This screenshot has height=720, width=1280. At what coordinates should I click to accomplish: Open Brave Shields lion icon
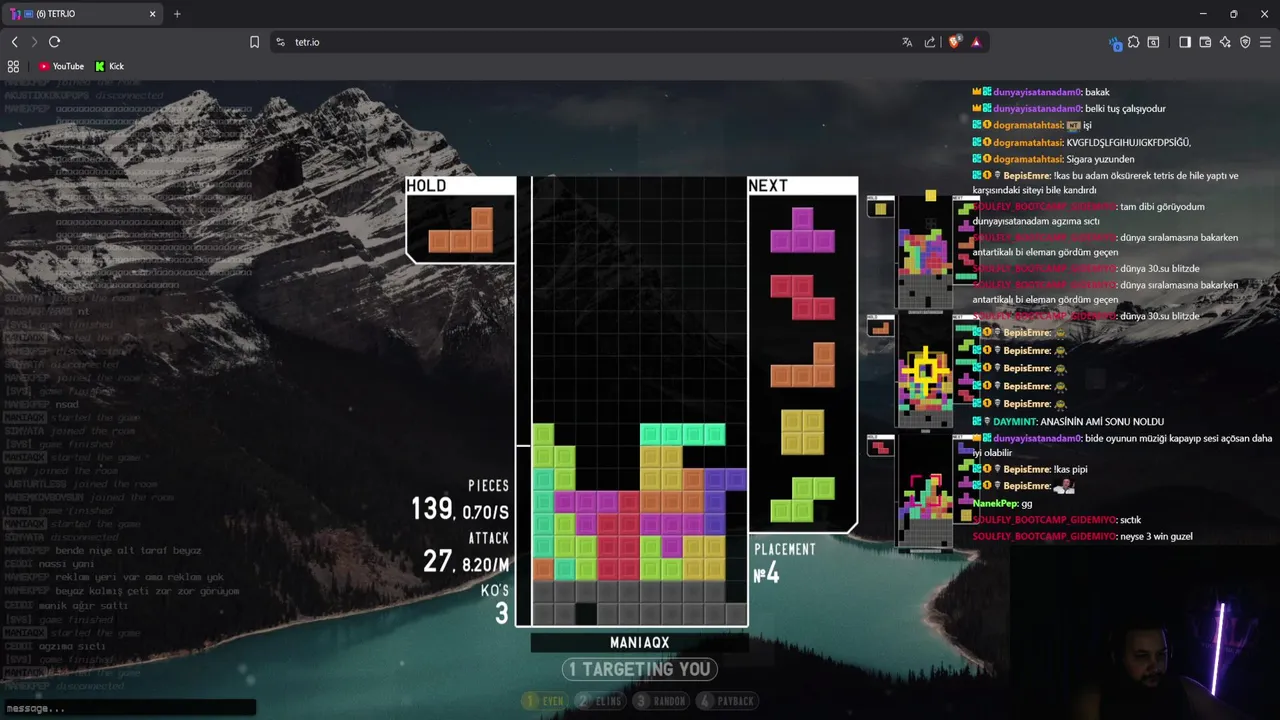tap(954, 42)
